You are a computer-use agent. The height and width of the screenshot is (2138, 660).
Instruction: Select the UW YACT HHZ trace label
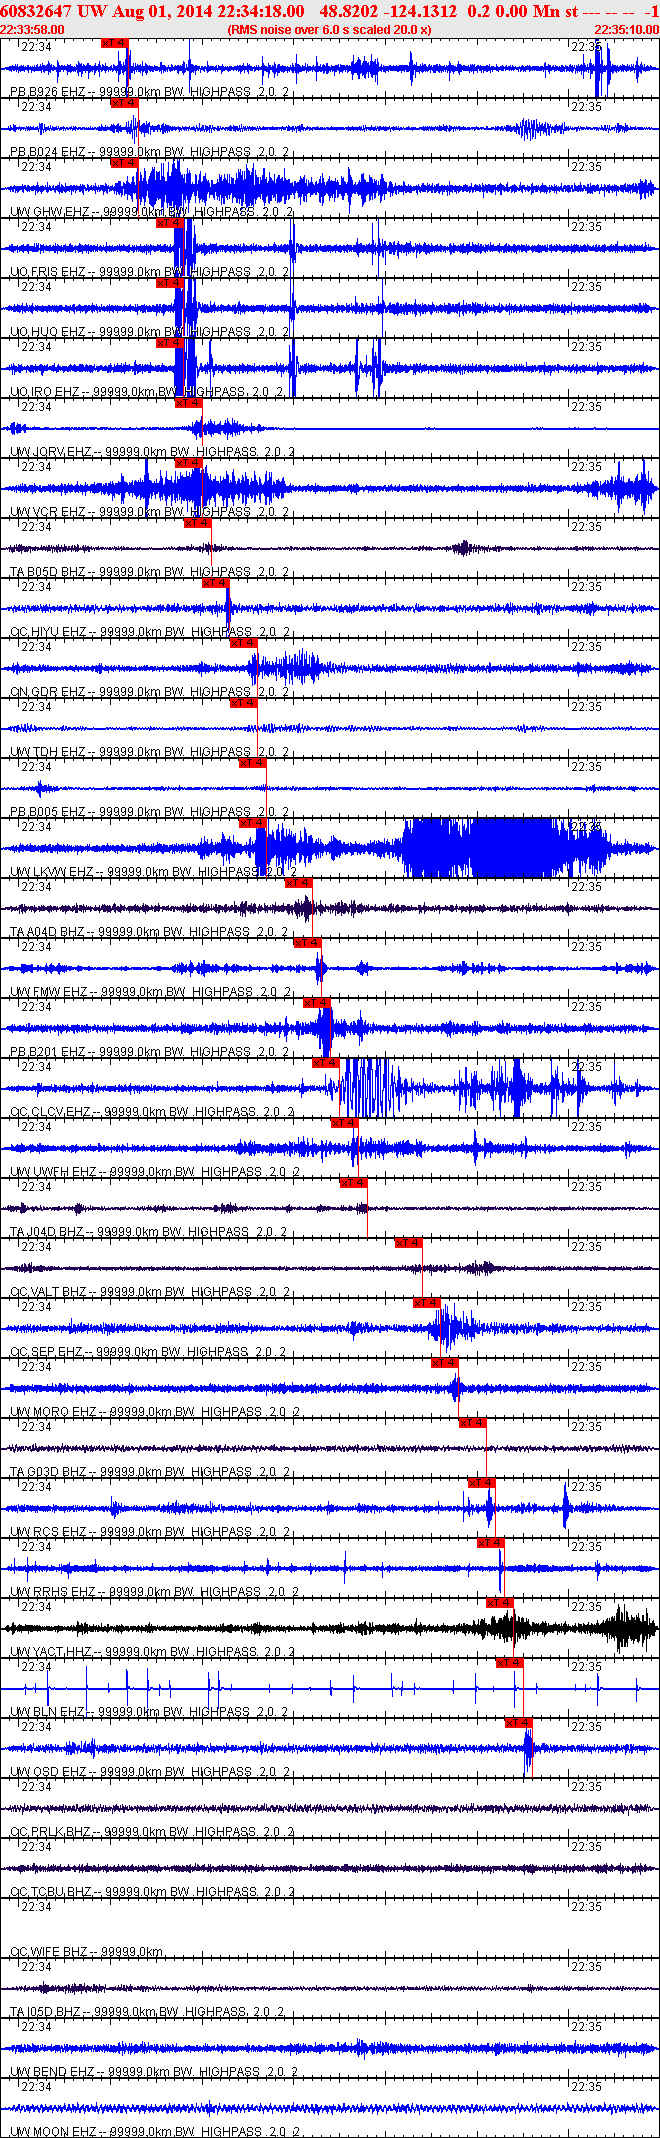pyautogui.click(x=152, y=1652)
